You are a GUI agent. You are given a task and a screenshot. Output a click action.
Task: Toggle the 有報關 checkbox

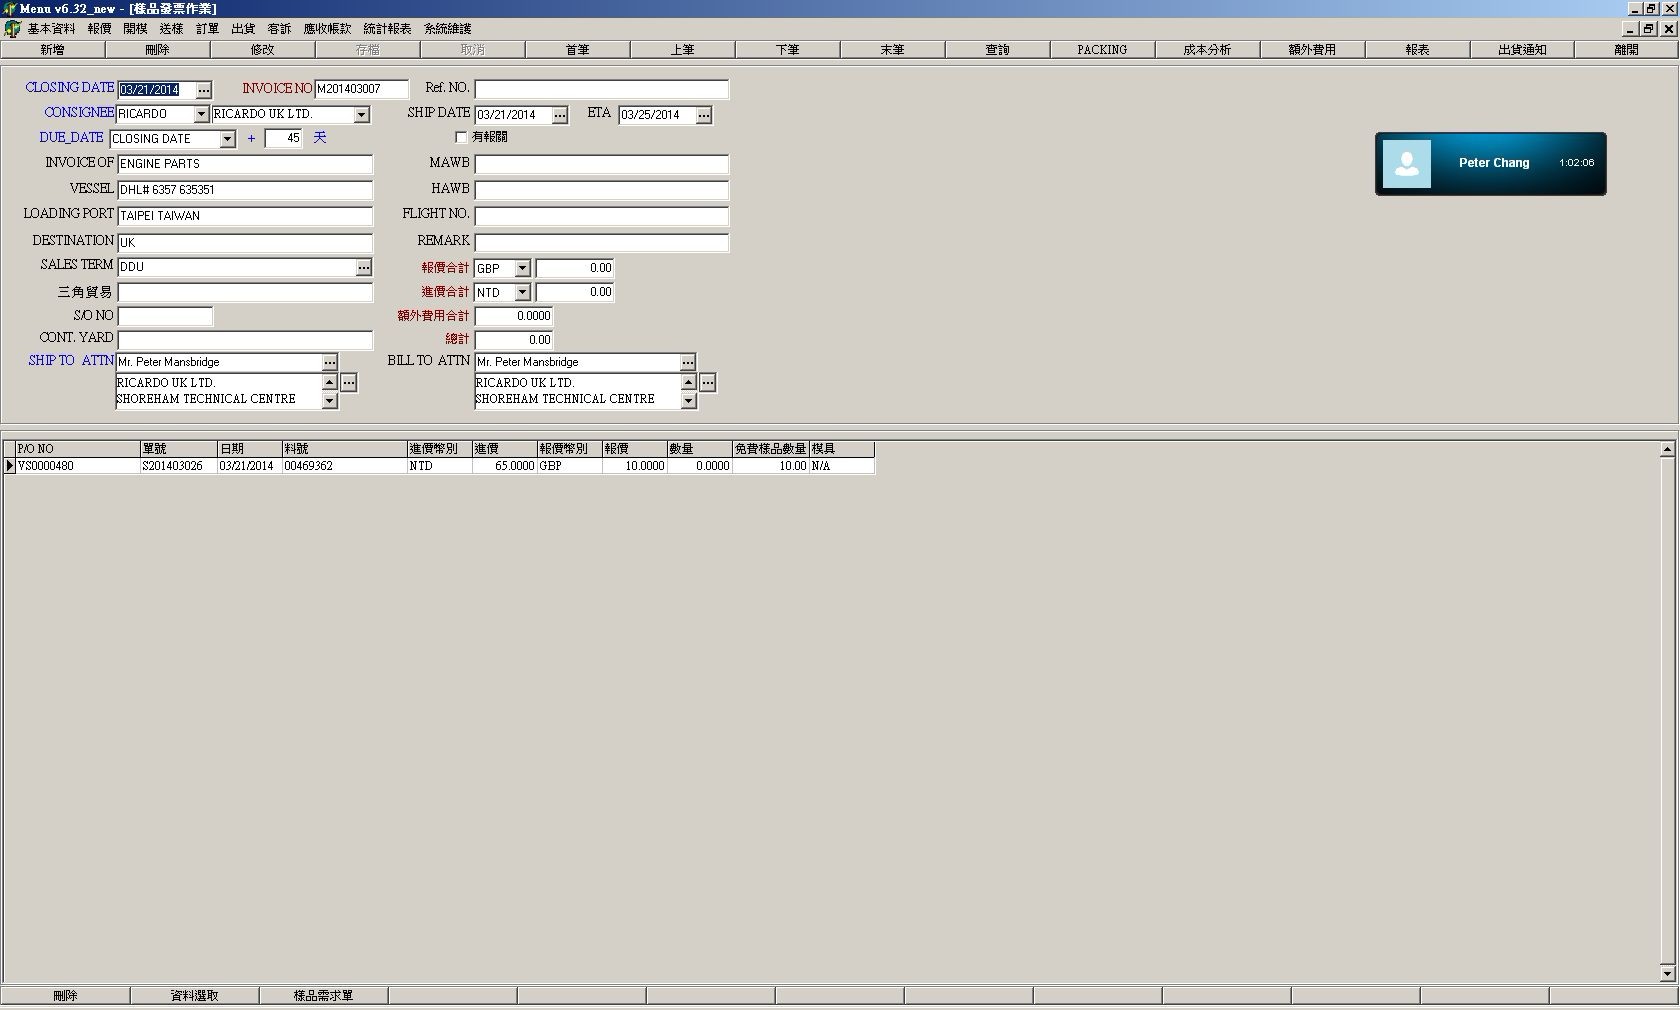click(461, 137)
